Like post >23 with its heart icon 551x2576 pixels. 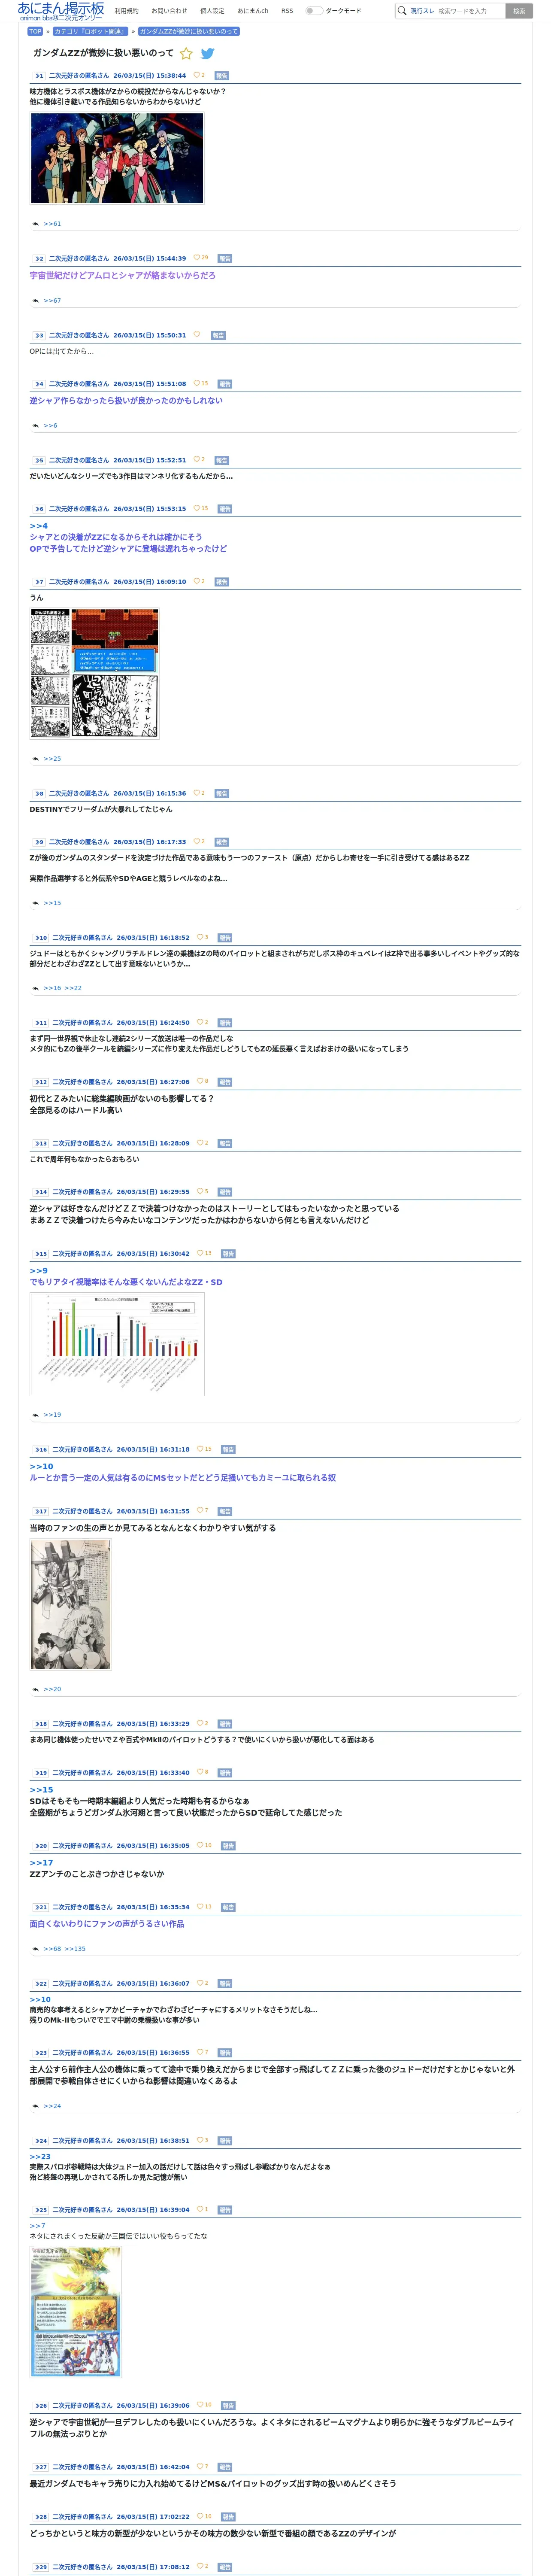(200, 2052)
